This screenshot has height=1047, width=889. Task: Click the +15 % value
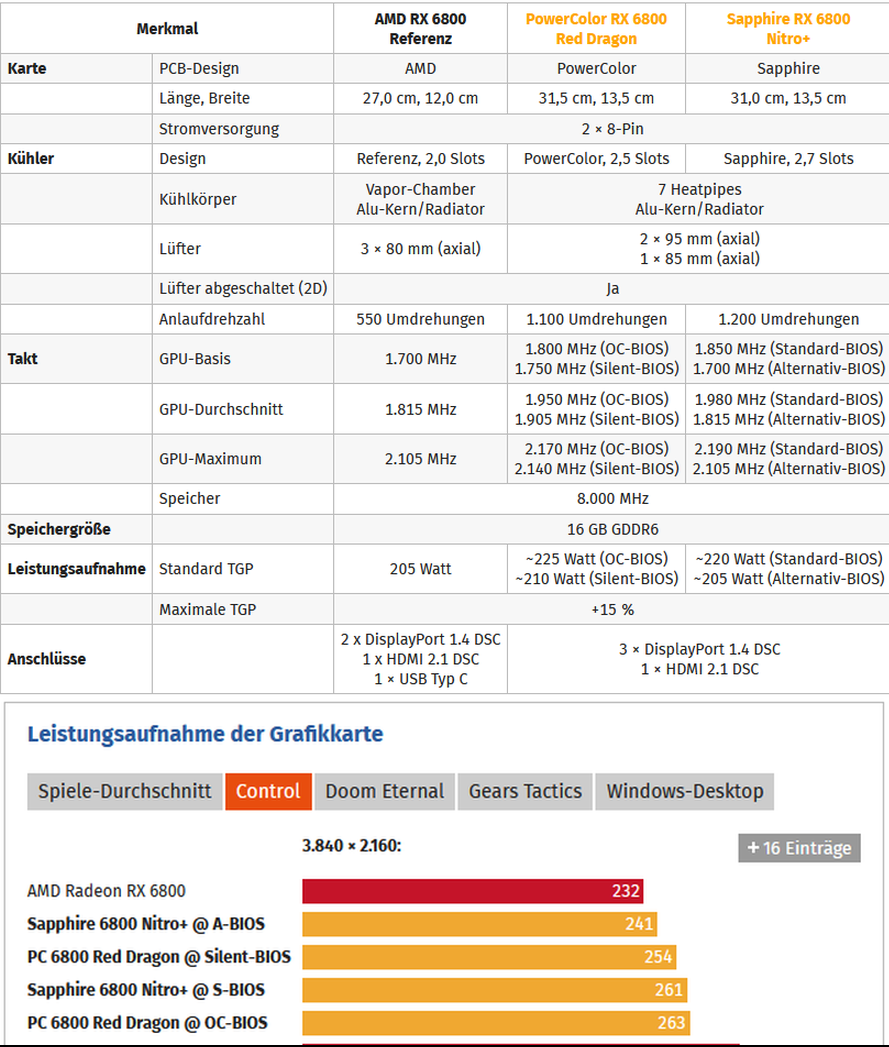(612, 610)
